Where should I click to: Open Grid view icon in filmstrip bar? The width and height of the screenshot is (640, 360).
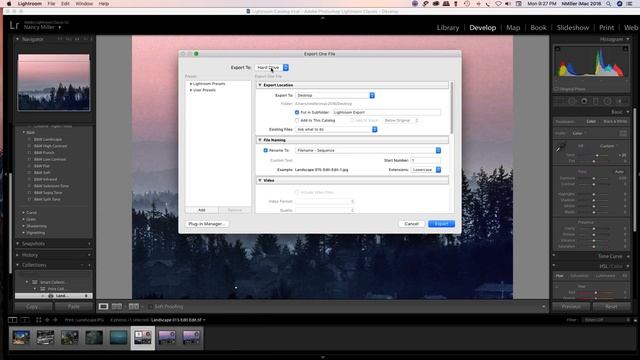coord(39,320)
